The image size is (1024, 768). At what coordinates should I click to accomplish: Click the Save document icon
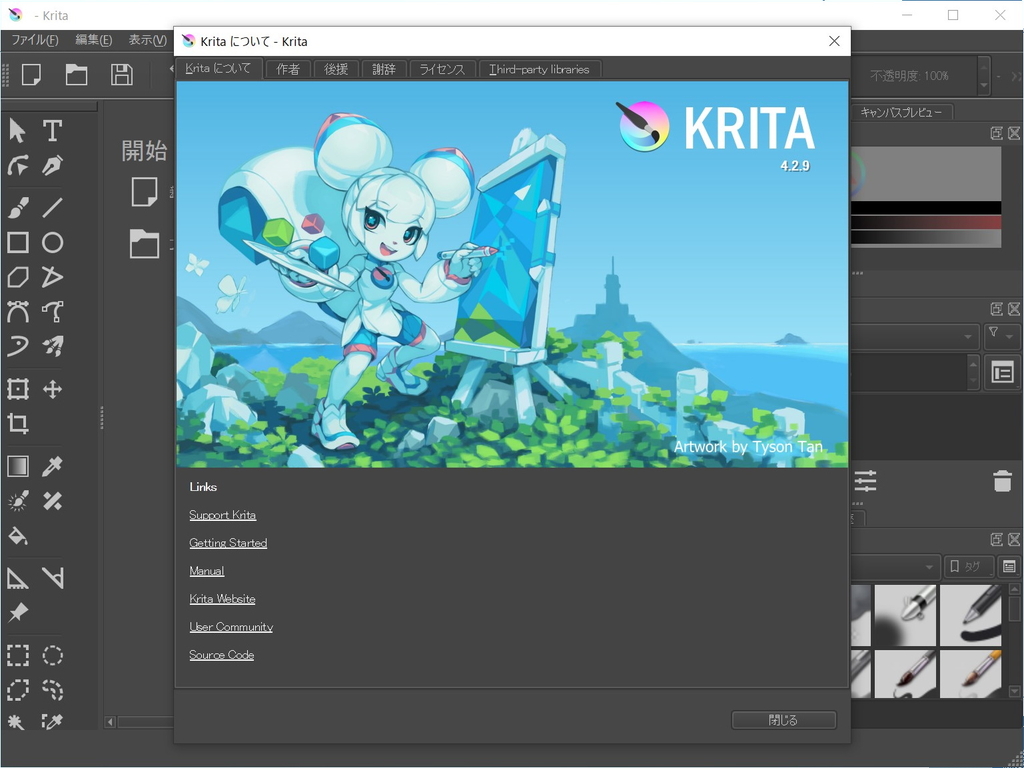(121, 76)
